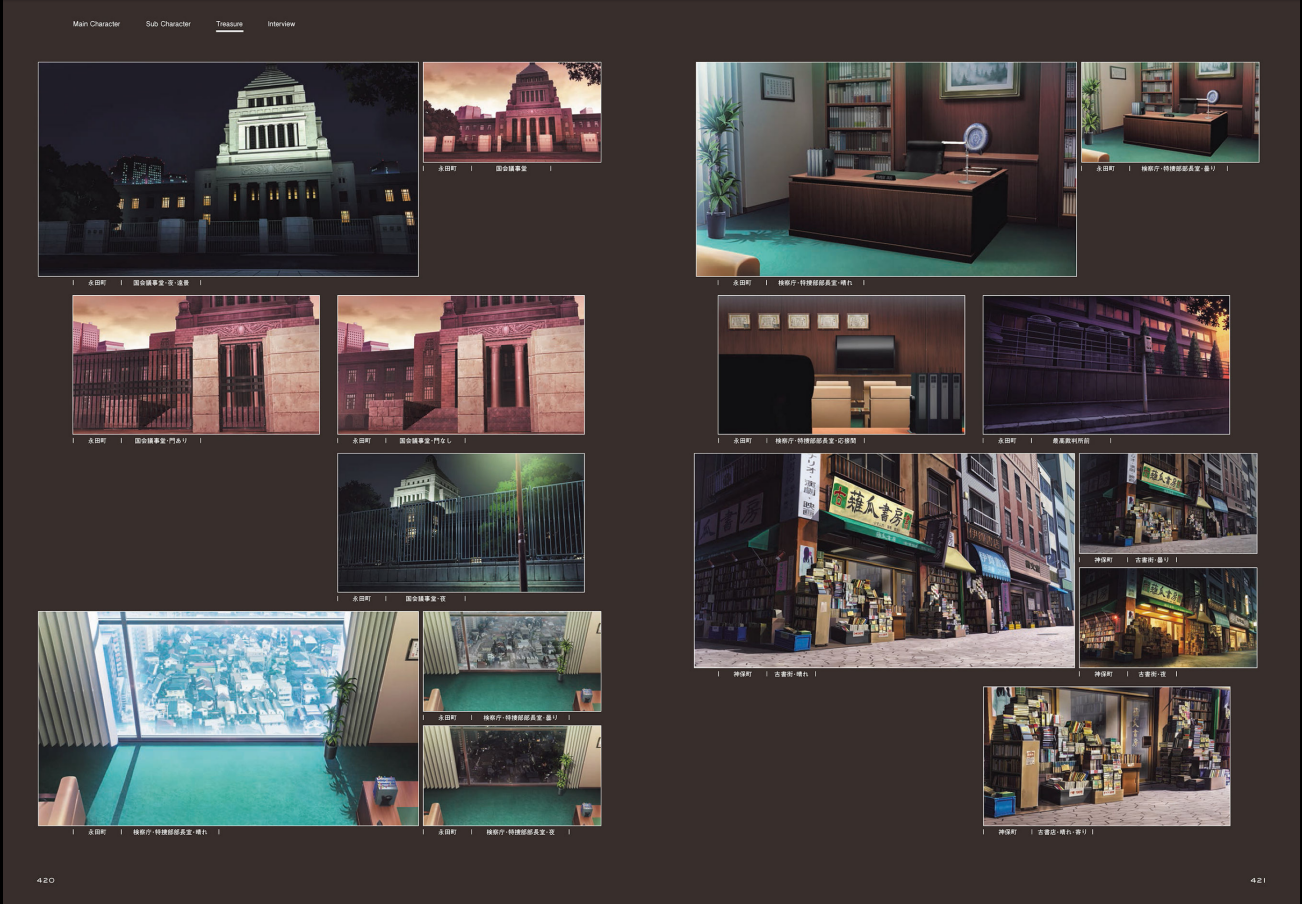Click caption '古書街・曇り'

[1153, 560]
